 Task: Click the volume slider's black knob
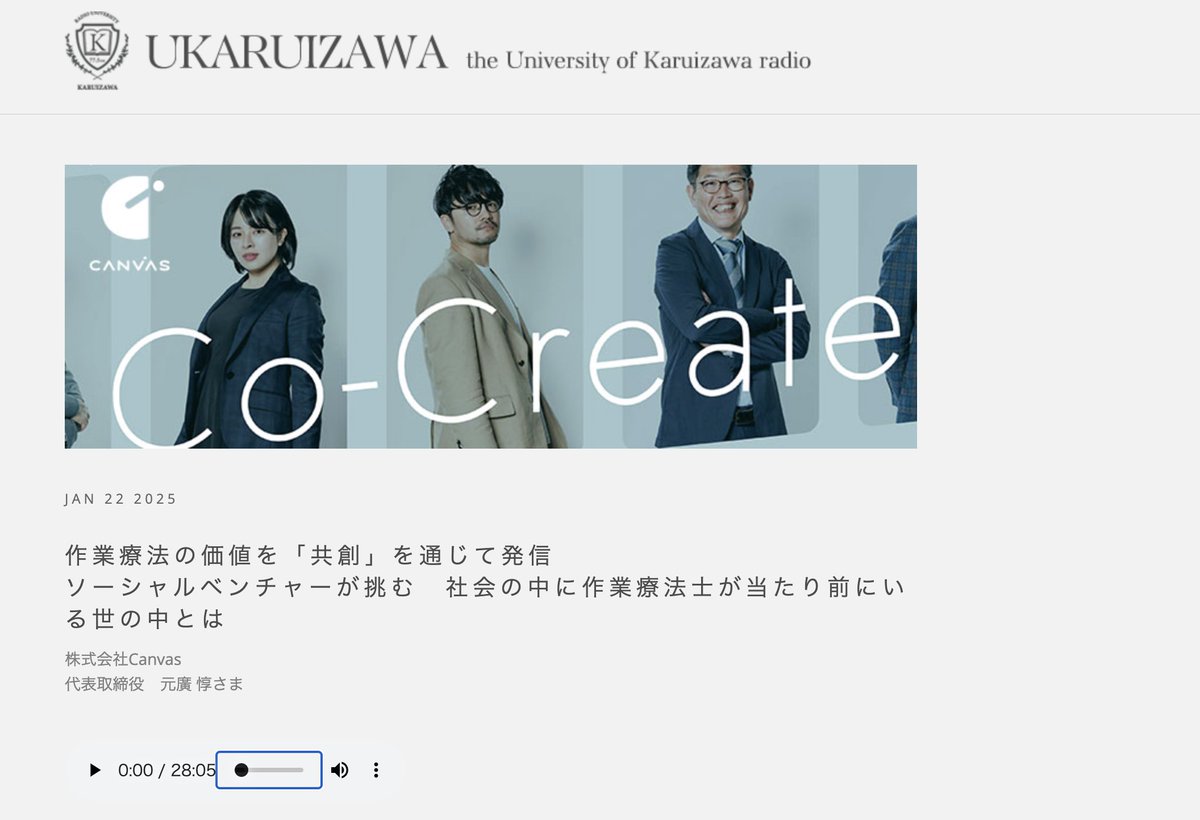(241, 770)
